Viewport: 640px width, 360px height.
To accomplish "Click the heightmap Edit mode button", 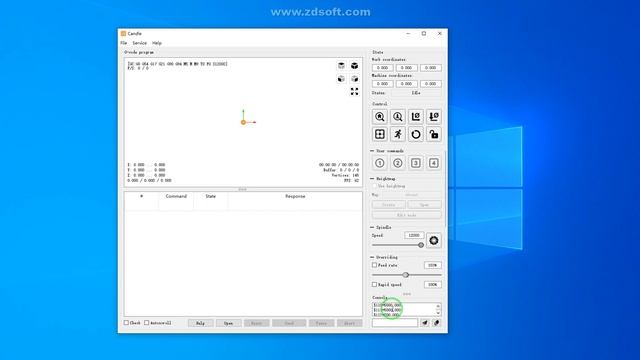I will click(x=407, y=215).
